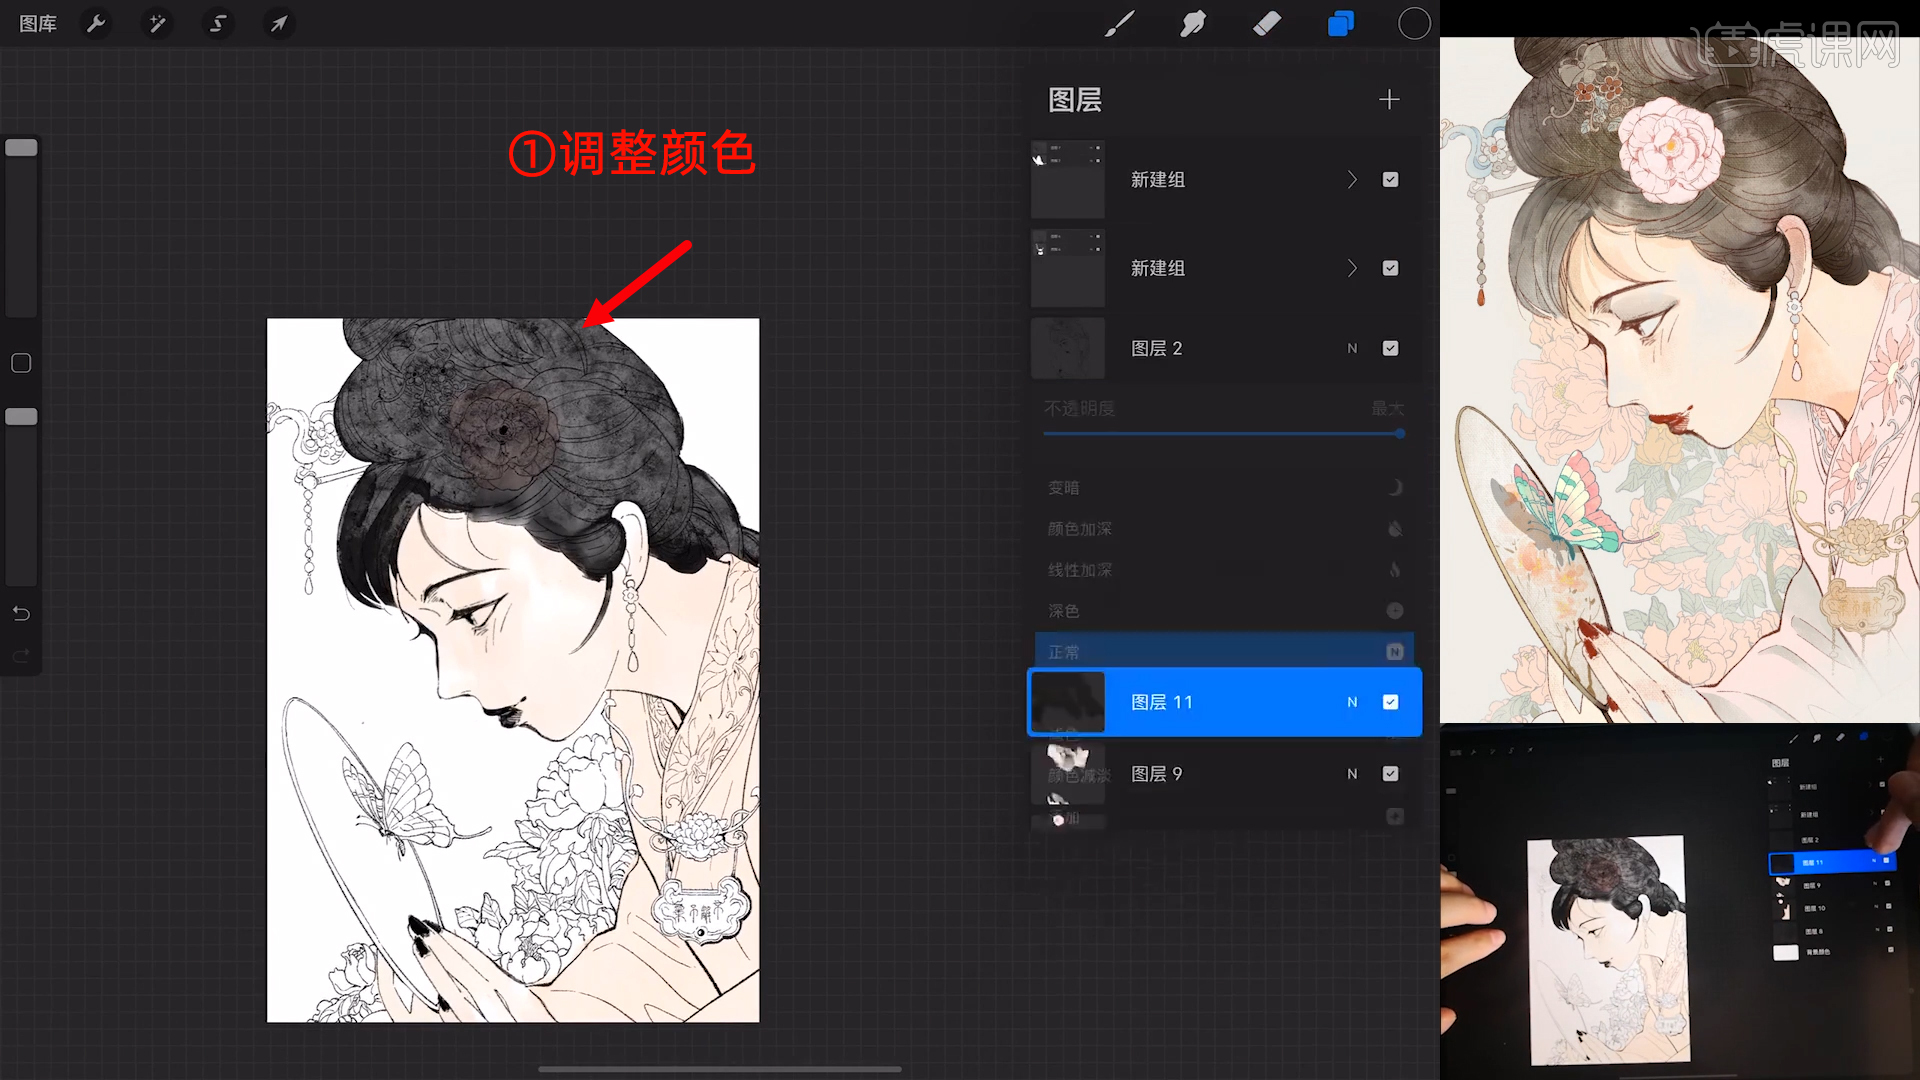Image resolution: width=1920 pixels, height=1080 pixels.
Task: Click the hands-on iPad camera preview
Action: point(1680,902)
